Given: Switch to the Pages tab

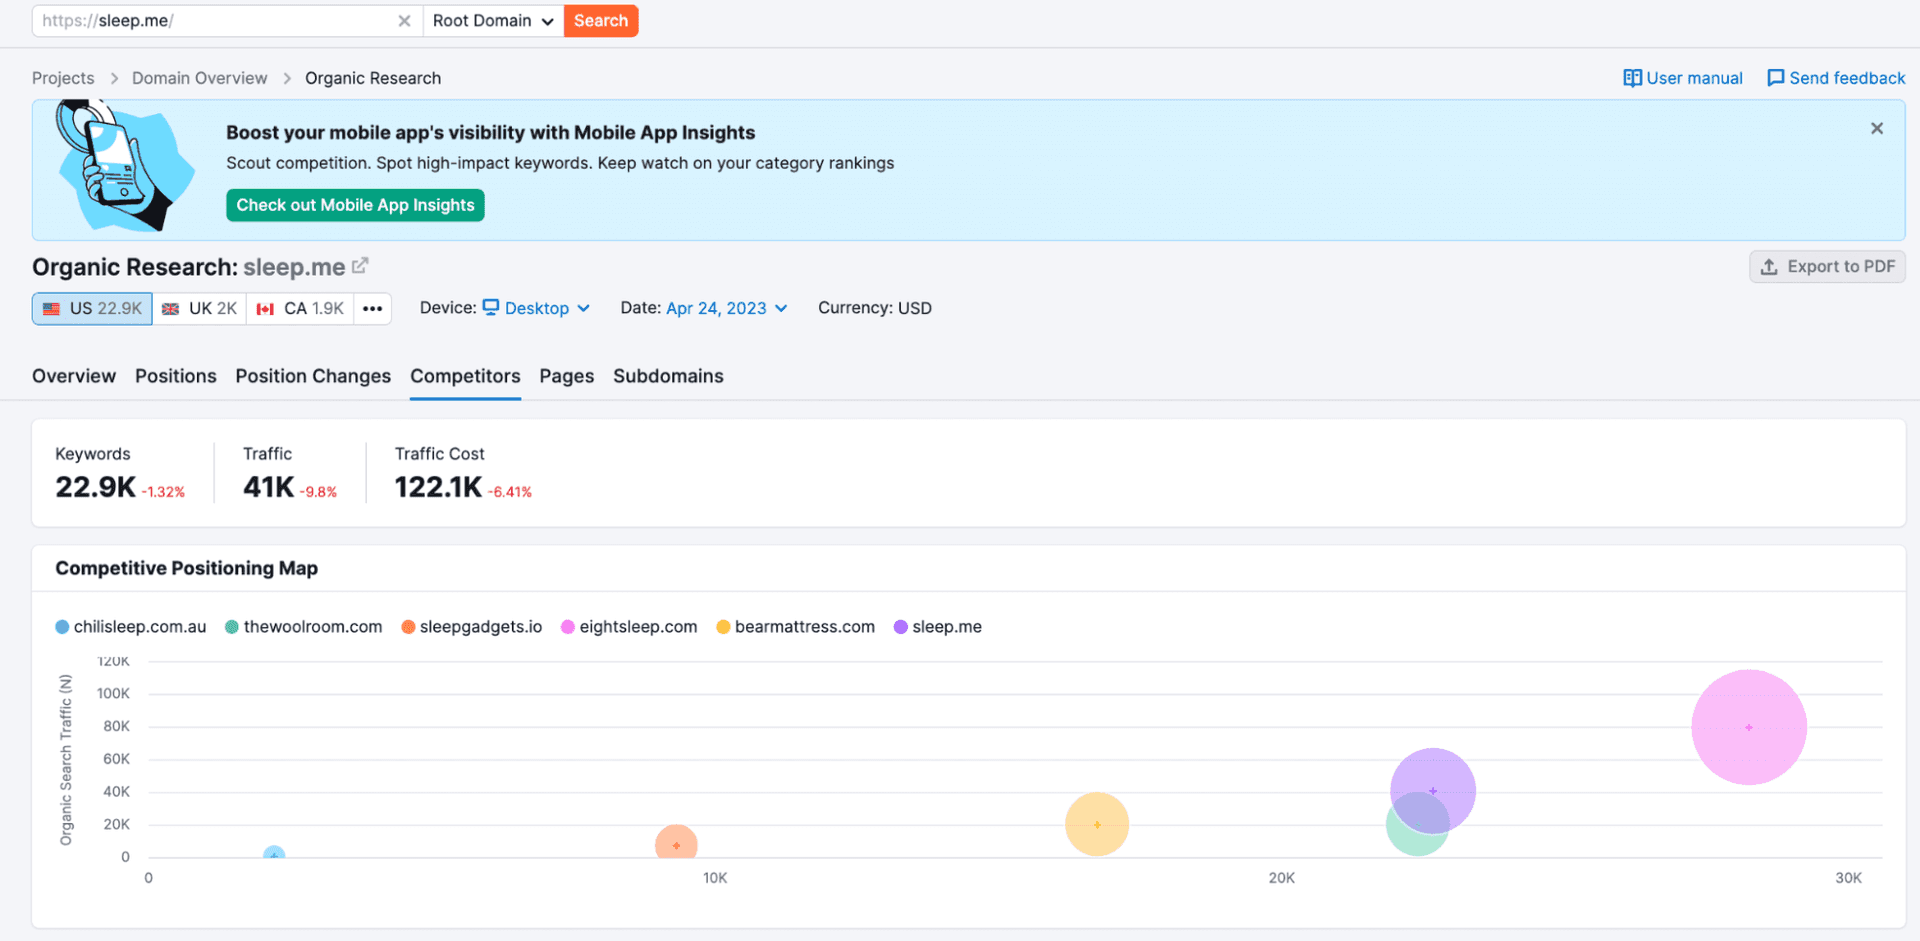Looking at the screenshot, I should tap(567, 376).
